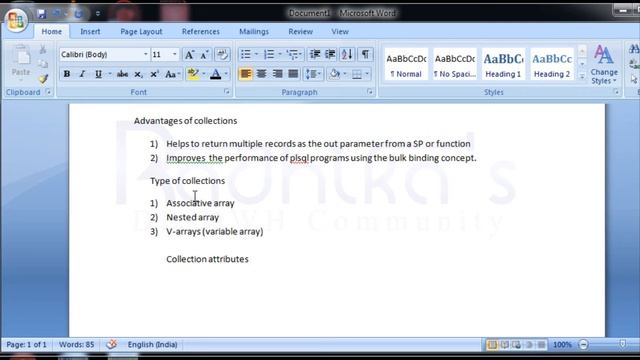
Task: Align paragraph text to the right
Action: click(x=278, y=74)
